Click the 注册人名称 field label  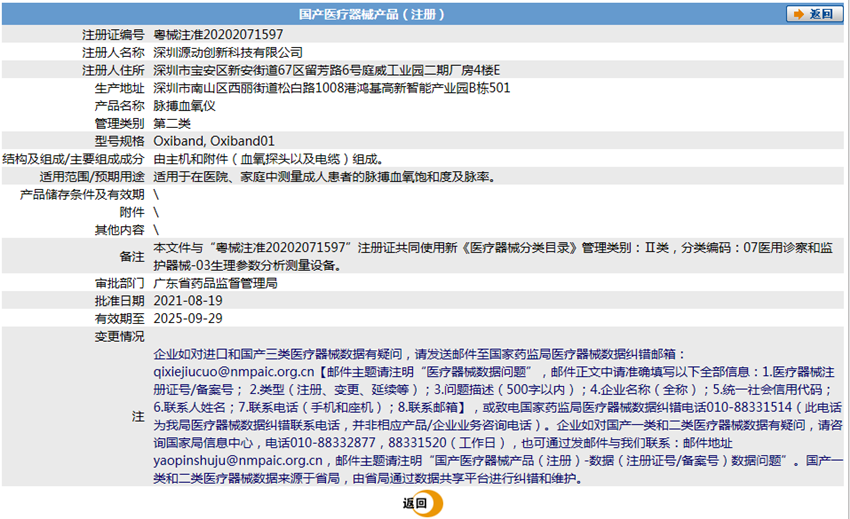click(113, 53)
